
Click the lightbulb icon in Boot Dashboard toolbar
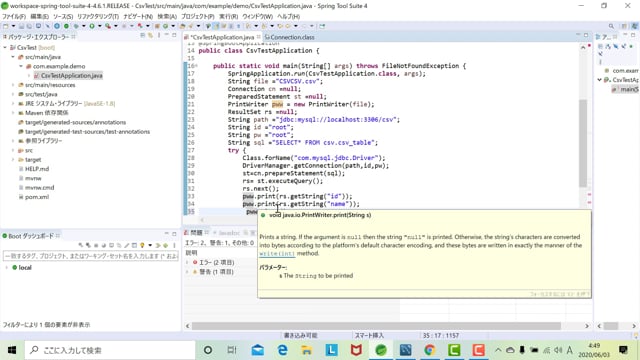pyautogui.click(x=142, y=245)
